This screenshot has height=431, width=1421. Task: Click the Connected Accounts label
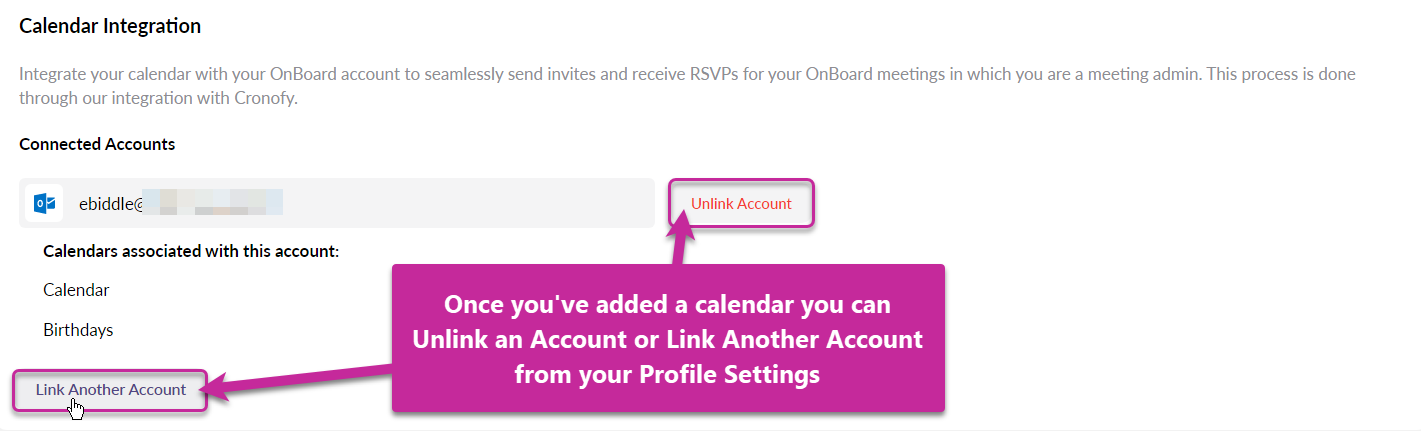[x=97, y=144]
